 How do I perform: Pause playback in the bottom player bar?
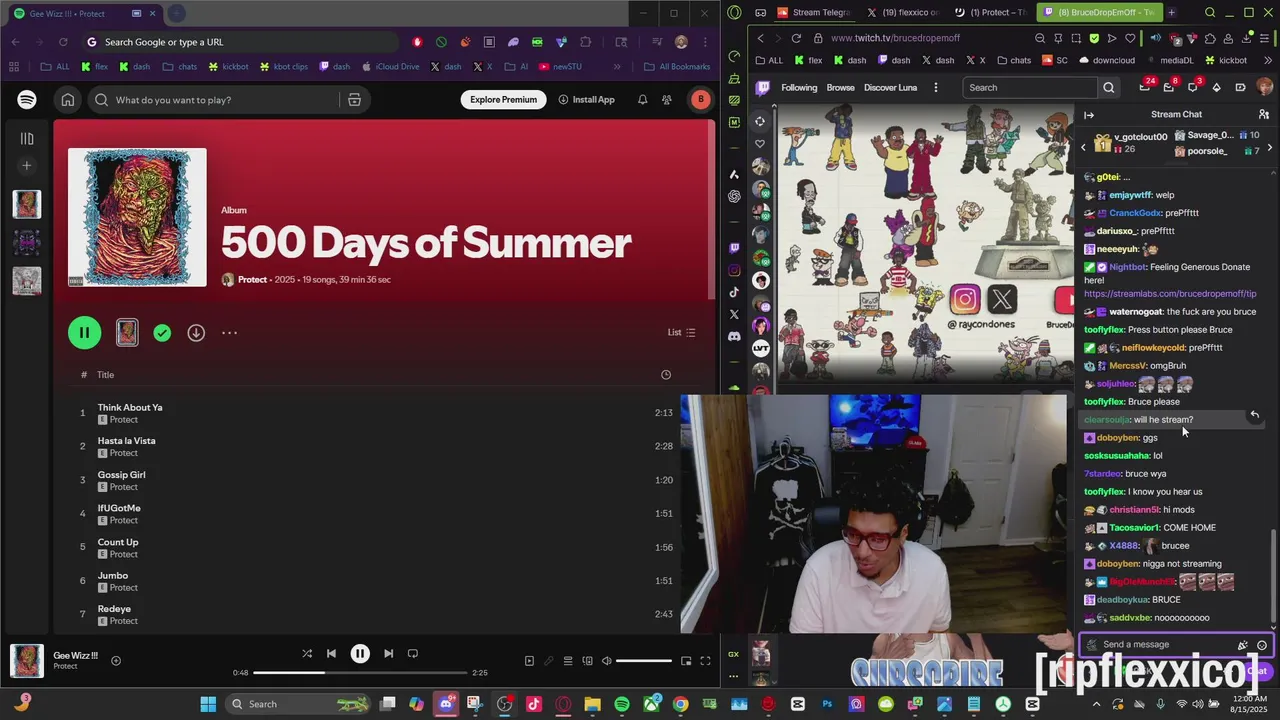click(x=360, y=654)
